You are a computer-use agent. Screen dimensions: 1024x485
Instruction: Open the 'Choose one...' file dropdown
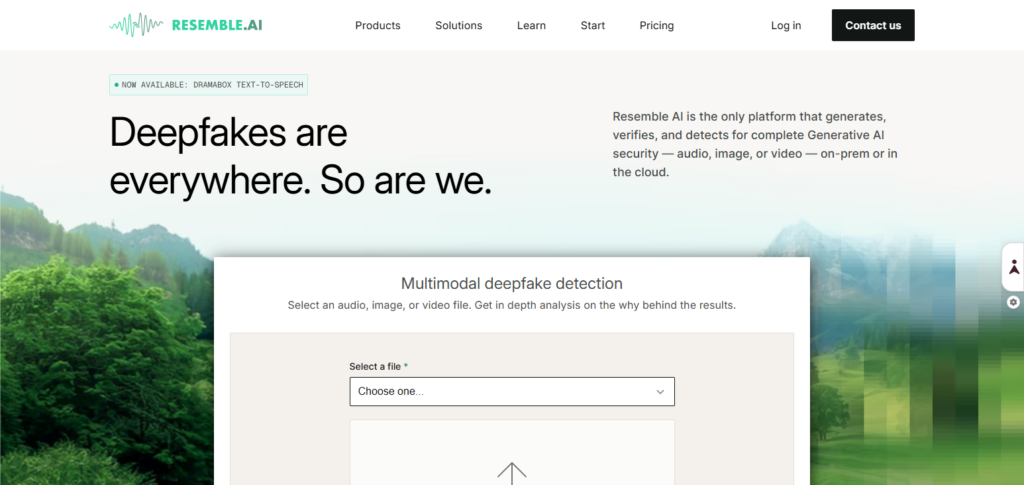512,392
